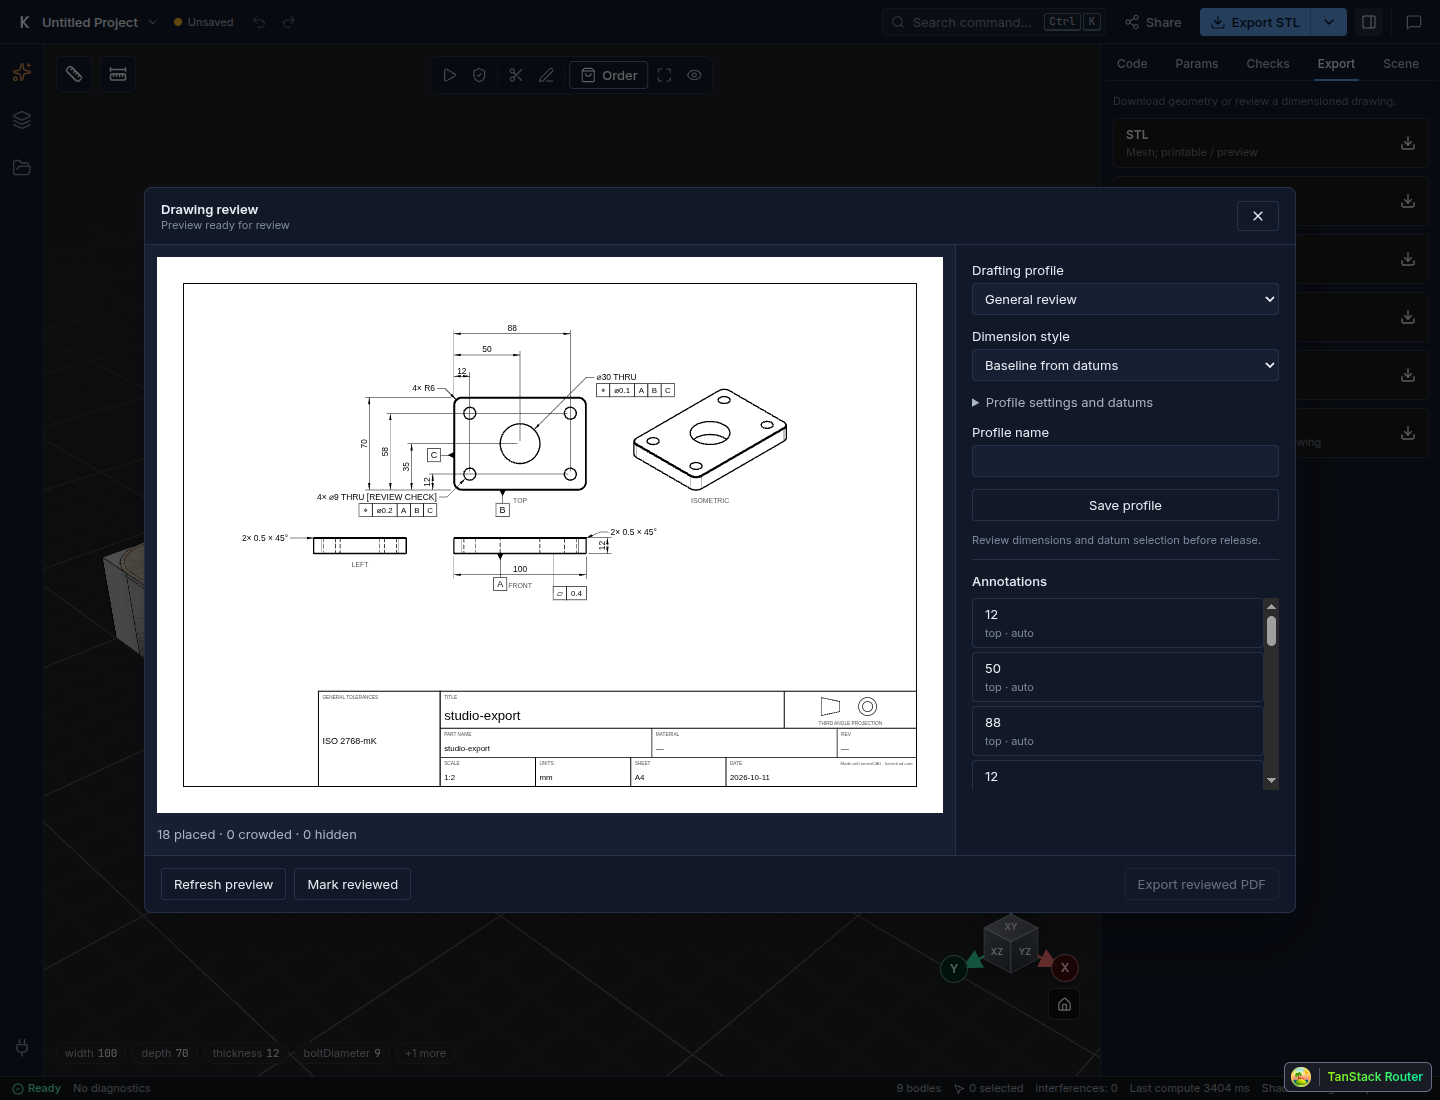Screen dimensions: 1440x1100
Task: Switch to the Scene tab
Action: [1401, 64]
